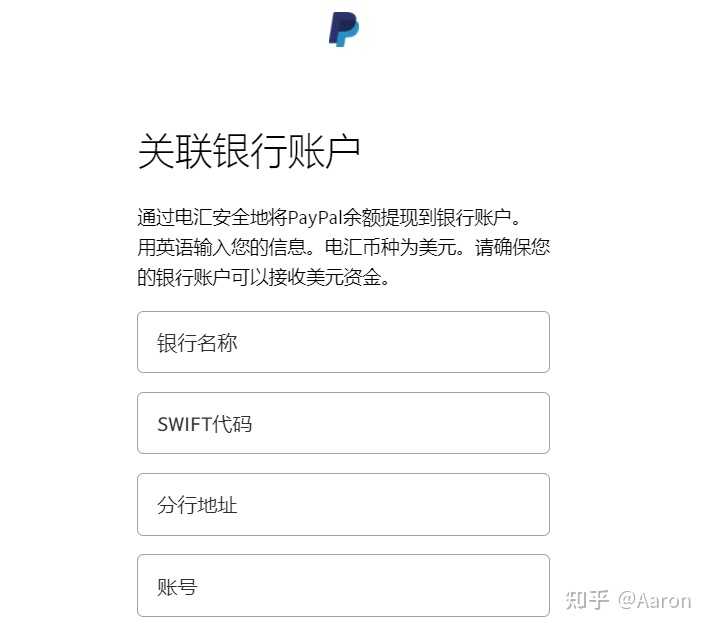Click the 分行地址 placeholder text
The image size is (709, 628).
pos(197,505)
